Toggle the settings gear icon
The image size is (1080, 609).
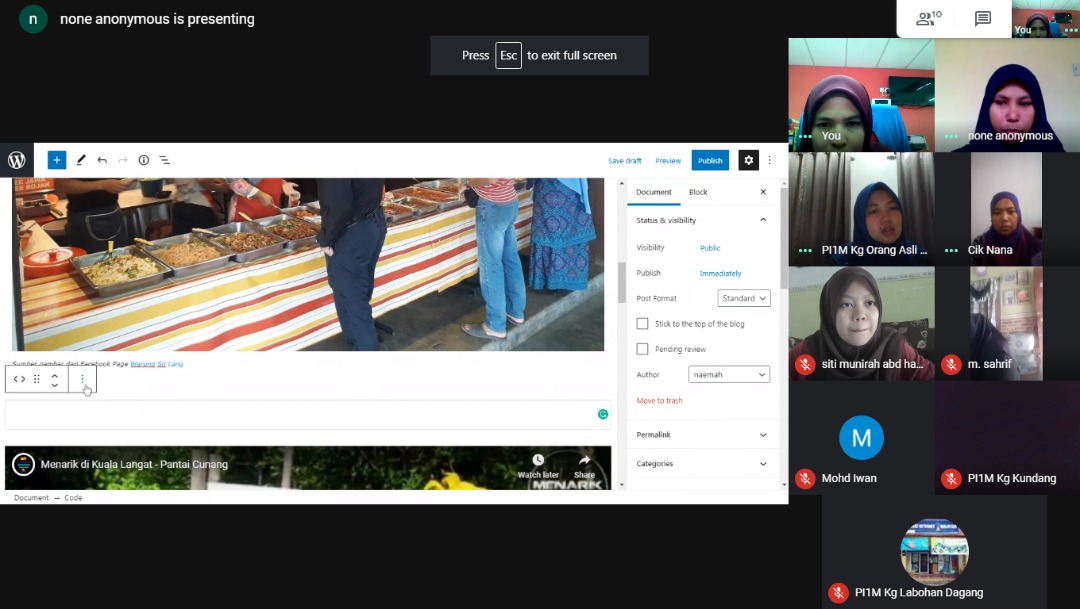pyautogui.click(x=748, y=160)
